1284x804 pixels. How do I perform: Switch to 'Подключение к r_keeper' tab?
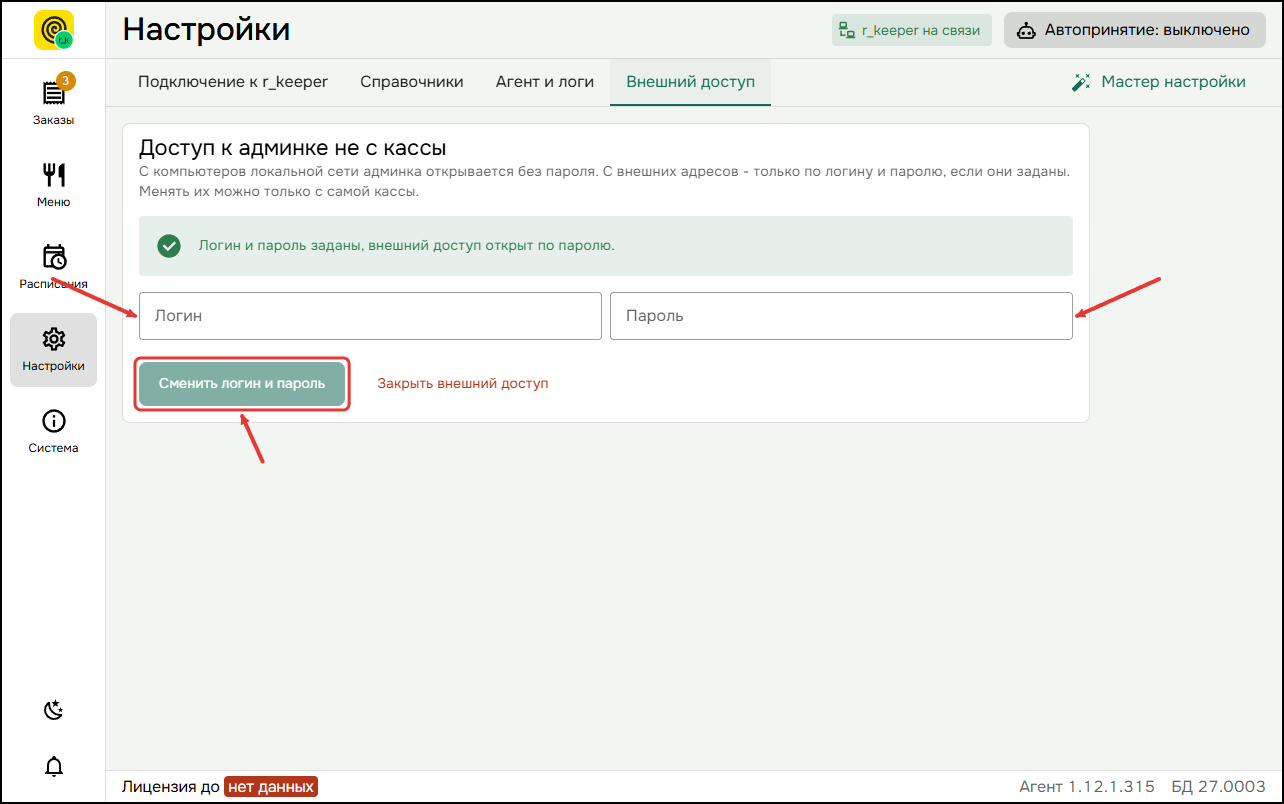click(x=233, y=82)
